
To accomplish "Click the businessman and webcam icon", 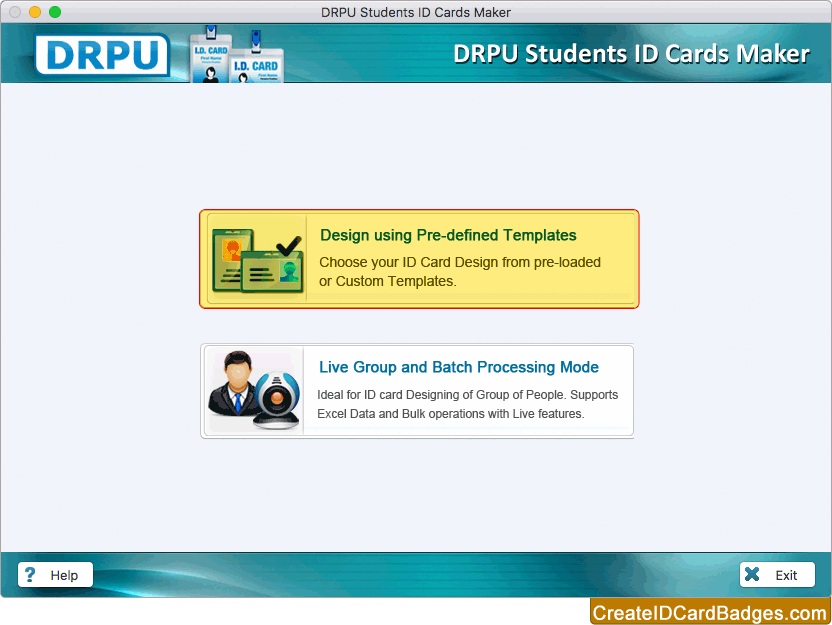I will [254, 390].
